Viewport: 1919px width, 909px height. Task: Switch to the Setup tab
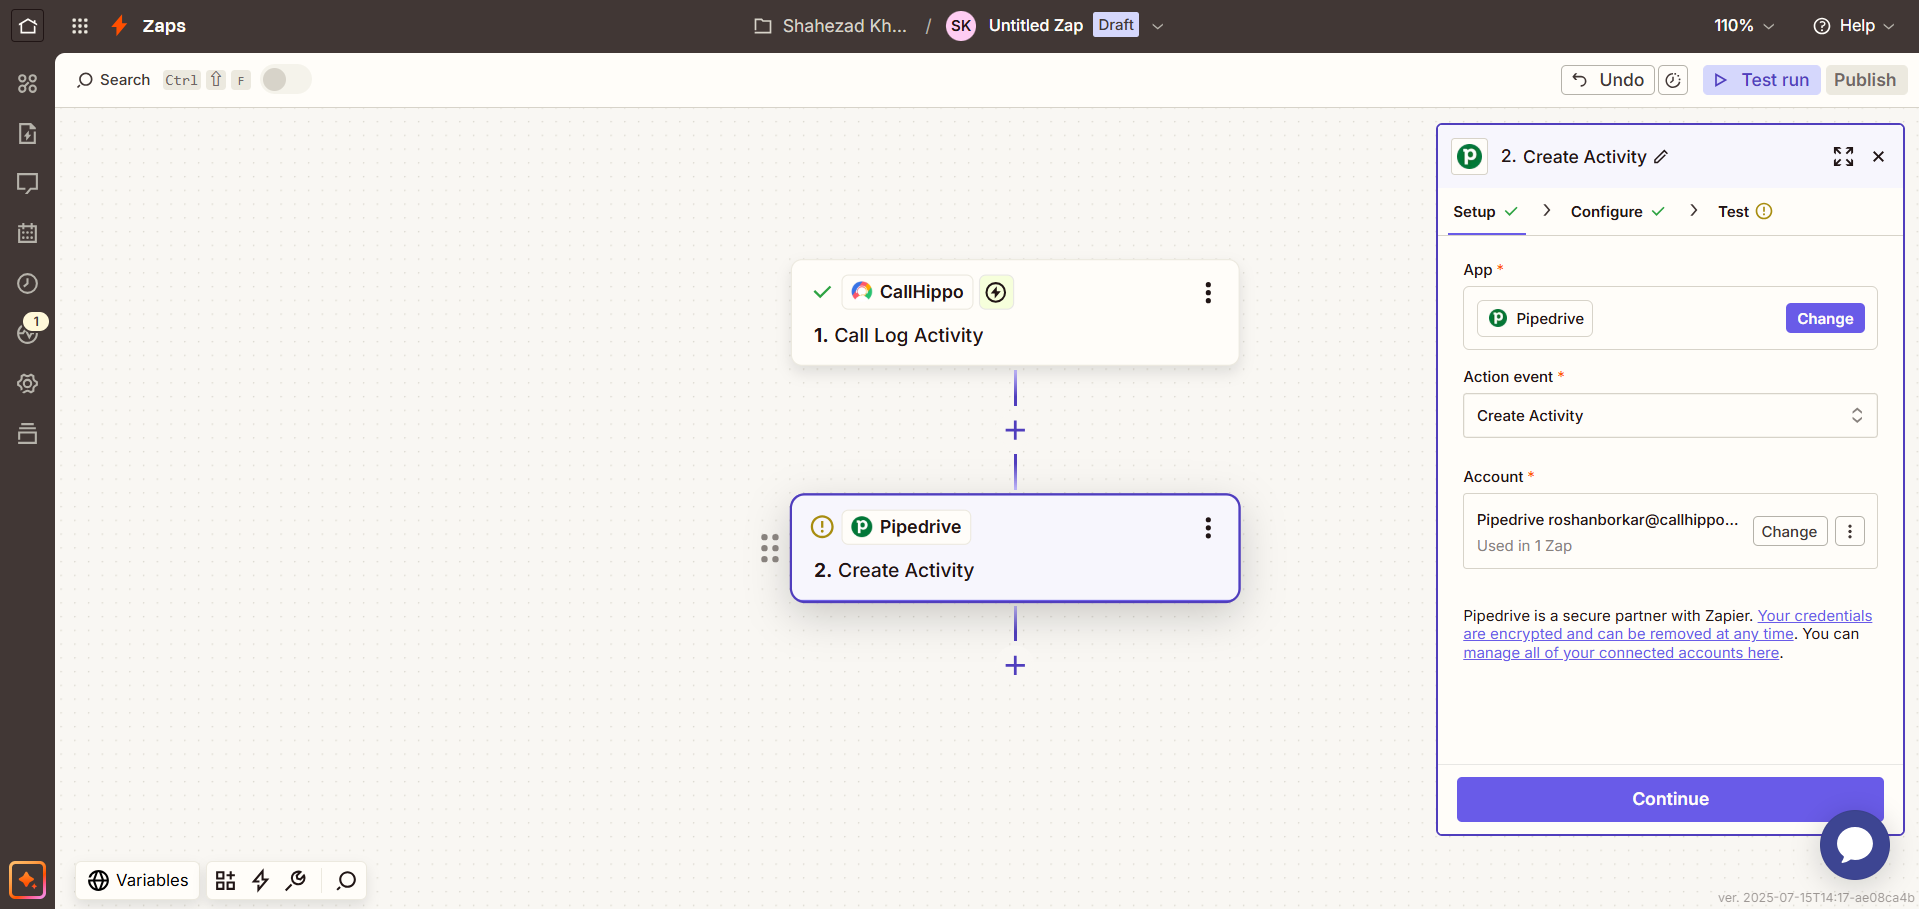[1486, 211]
